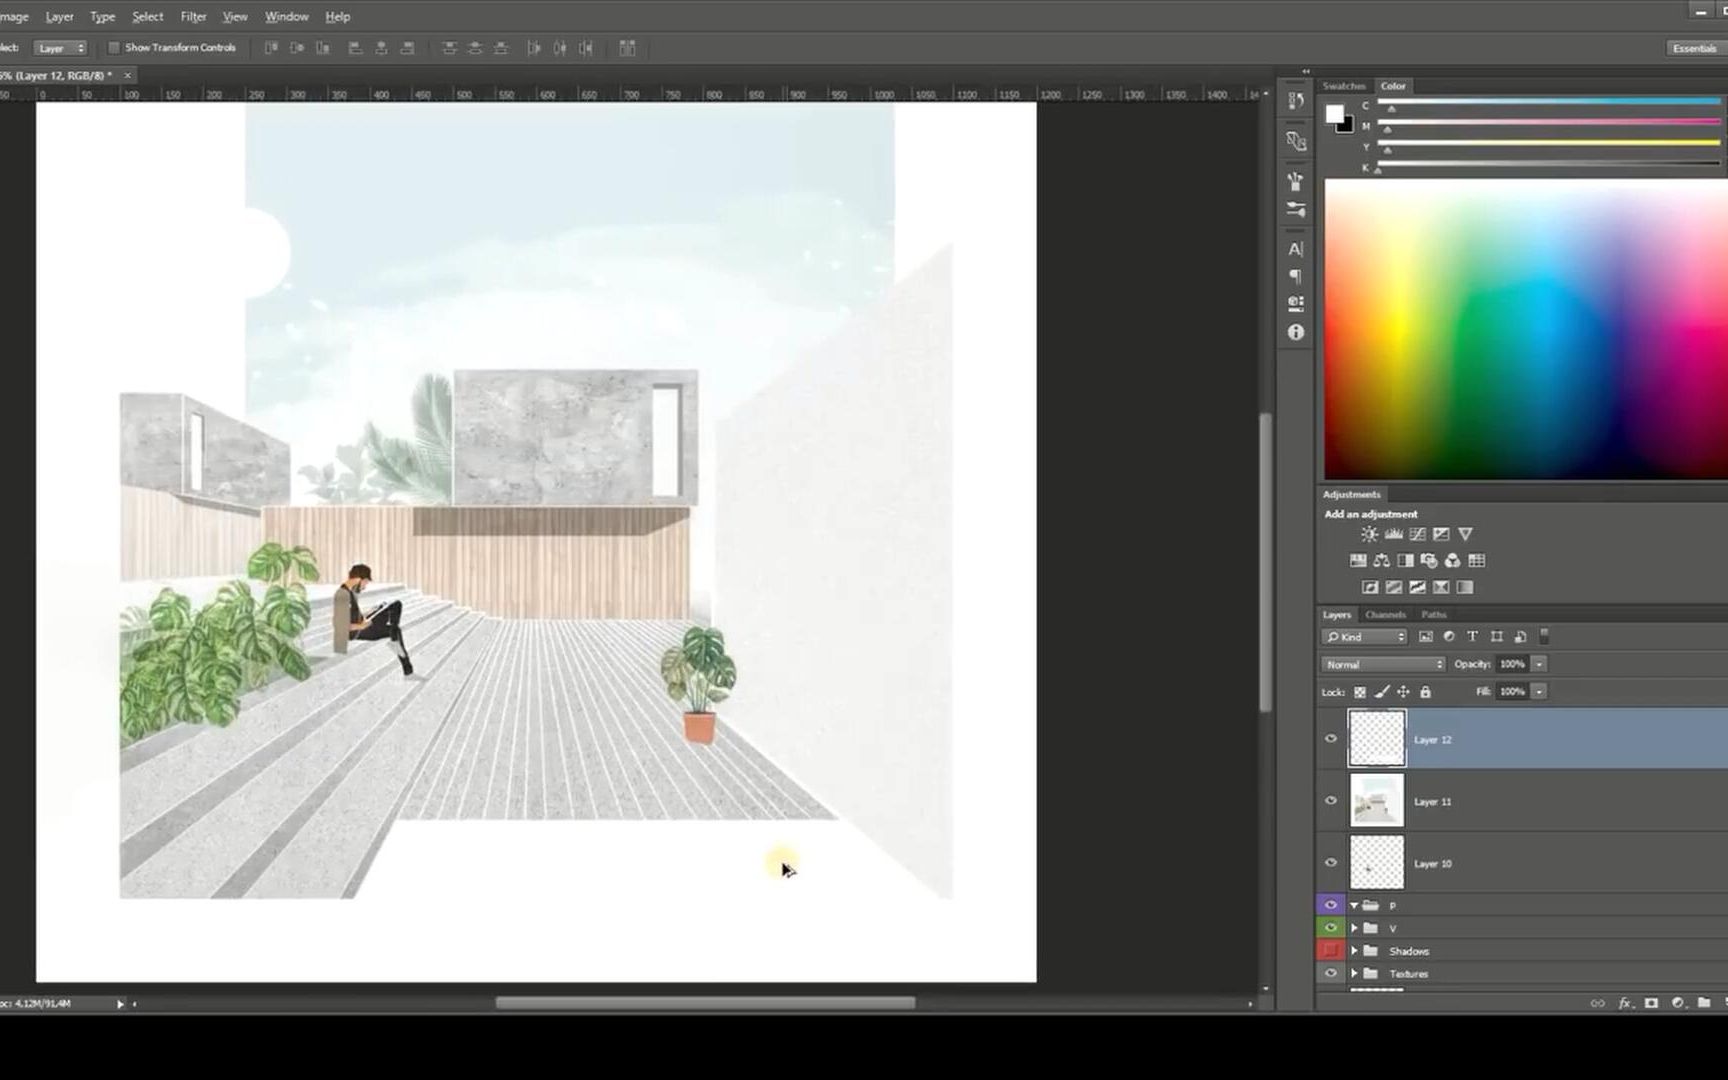This screenshot has width=1728, height=1080.
Task: Open the Auto-Select Layer dropdown
Action: 60,48
